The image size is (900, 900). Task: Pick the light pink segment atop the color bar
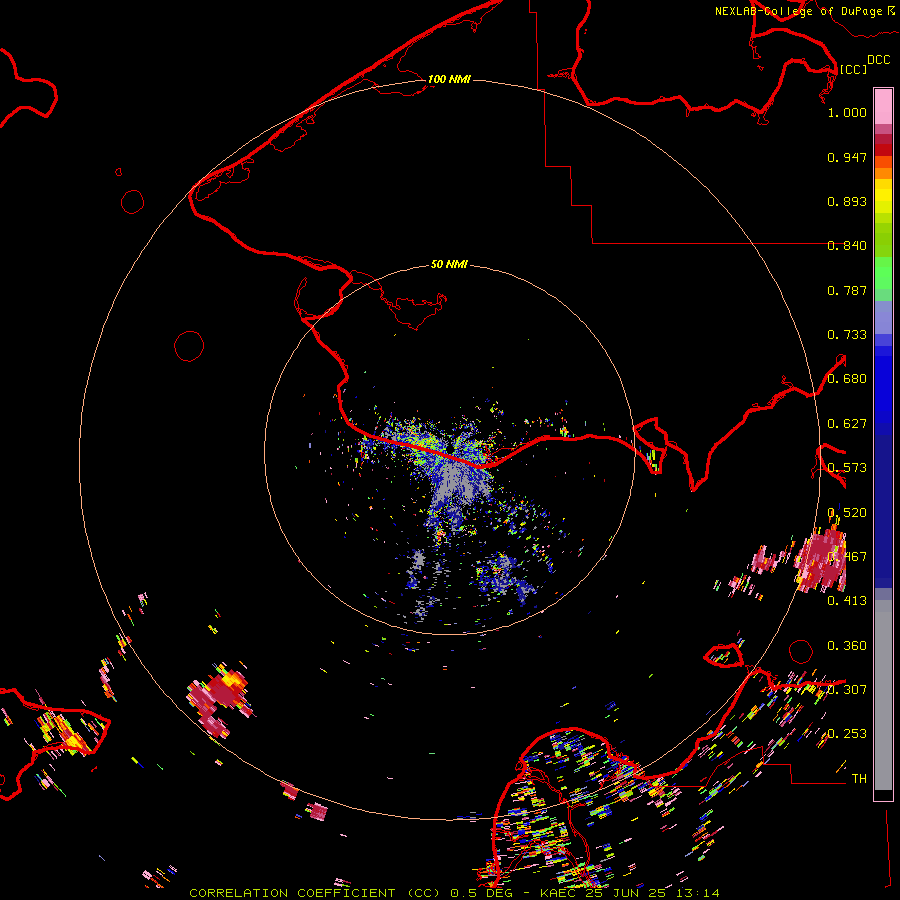tap(883, 107)
